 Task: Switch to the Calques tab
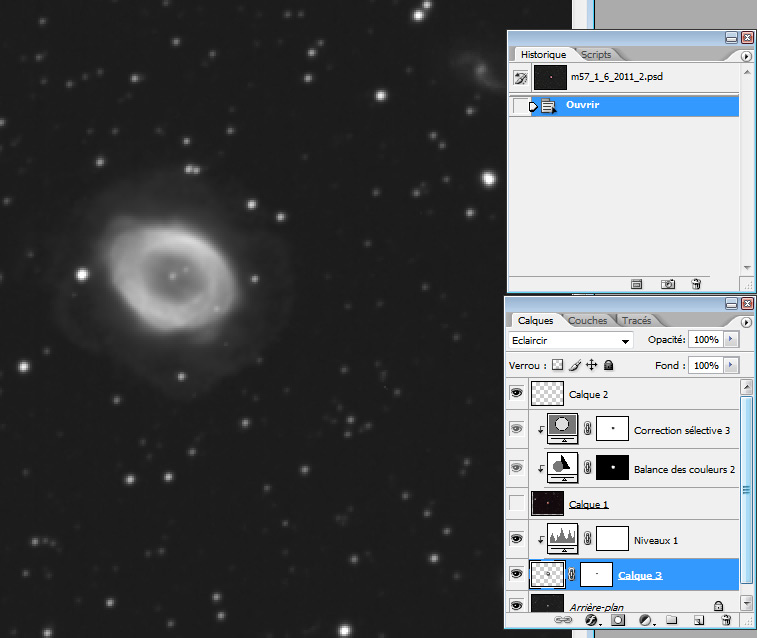535,320
